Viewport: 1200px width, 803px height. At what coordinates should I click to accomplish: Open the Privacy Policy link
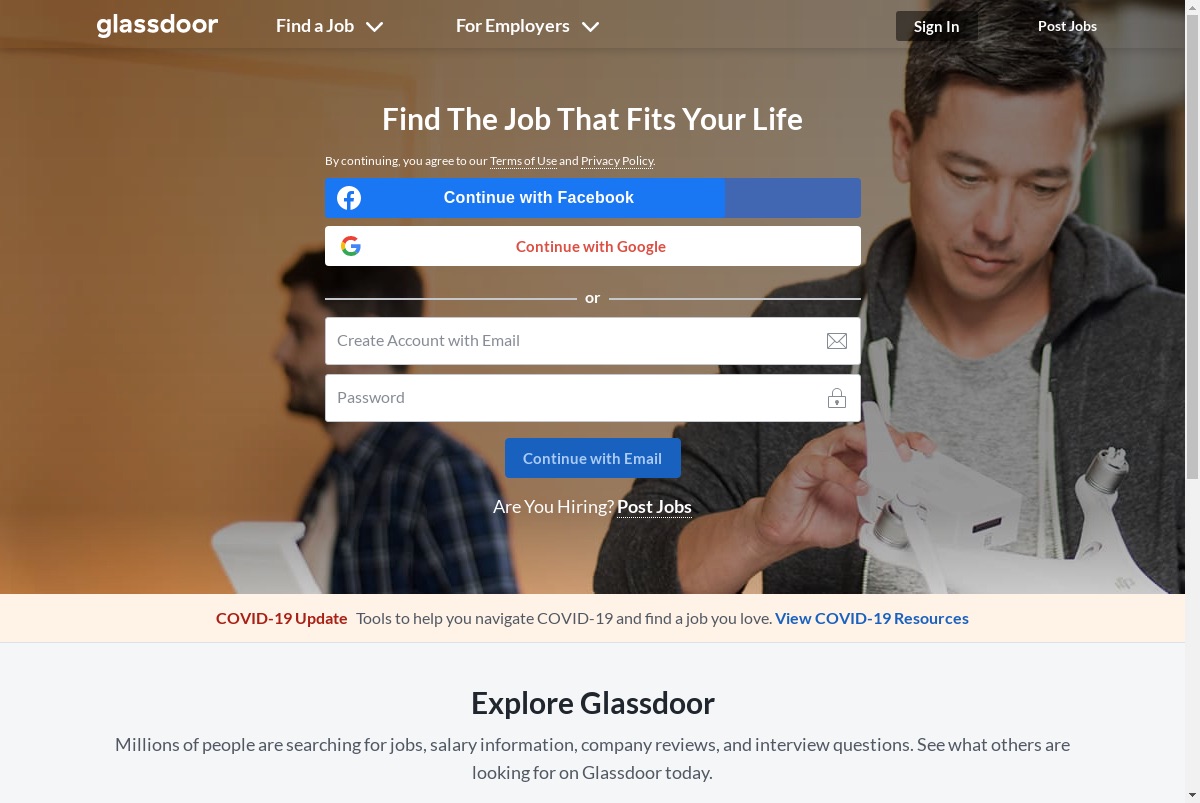(x=617, y=161)
